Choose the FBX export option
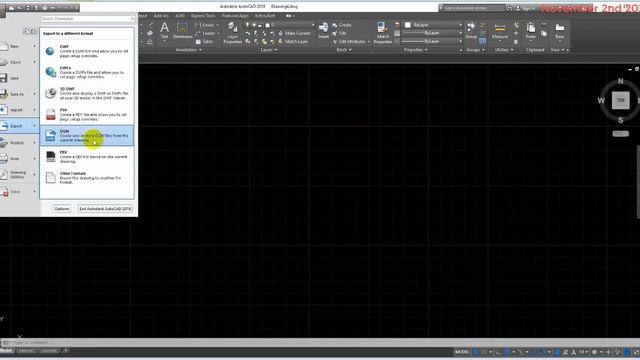This screenshot has height=360, width=640. coord(87,156)
